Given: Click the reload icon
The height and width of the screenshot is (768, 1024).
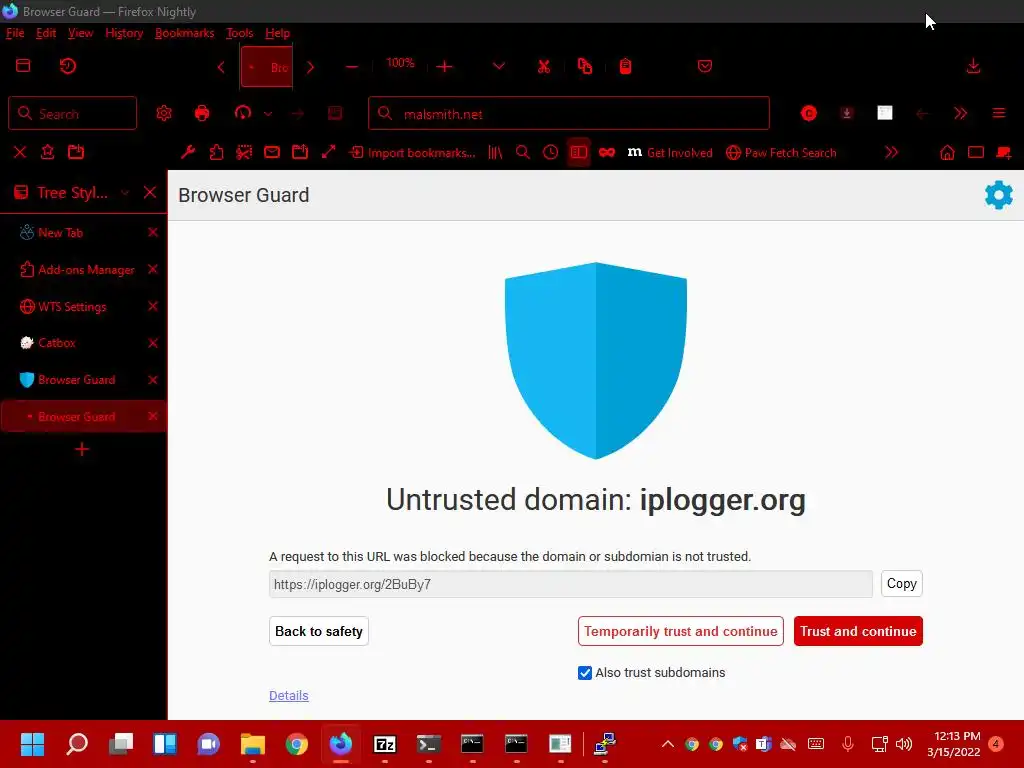Looking at the screenshot, I should pos(242,113).
